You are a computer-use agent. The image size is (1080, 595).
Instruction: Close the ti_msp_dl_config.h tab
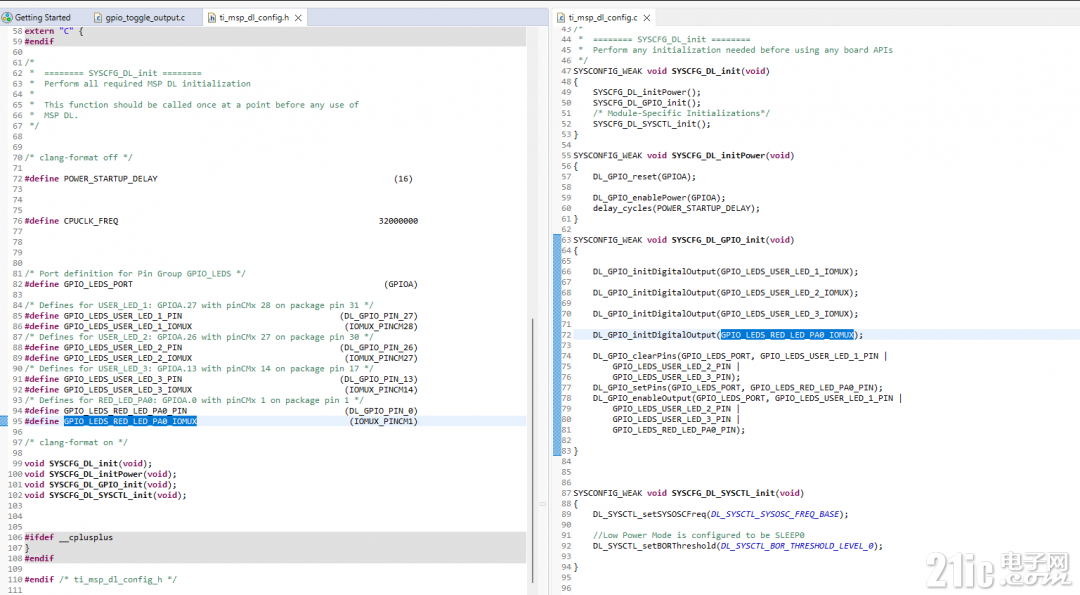pyautogui.click(x=298, y=18)
